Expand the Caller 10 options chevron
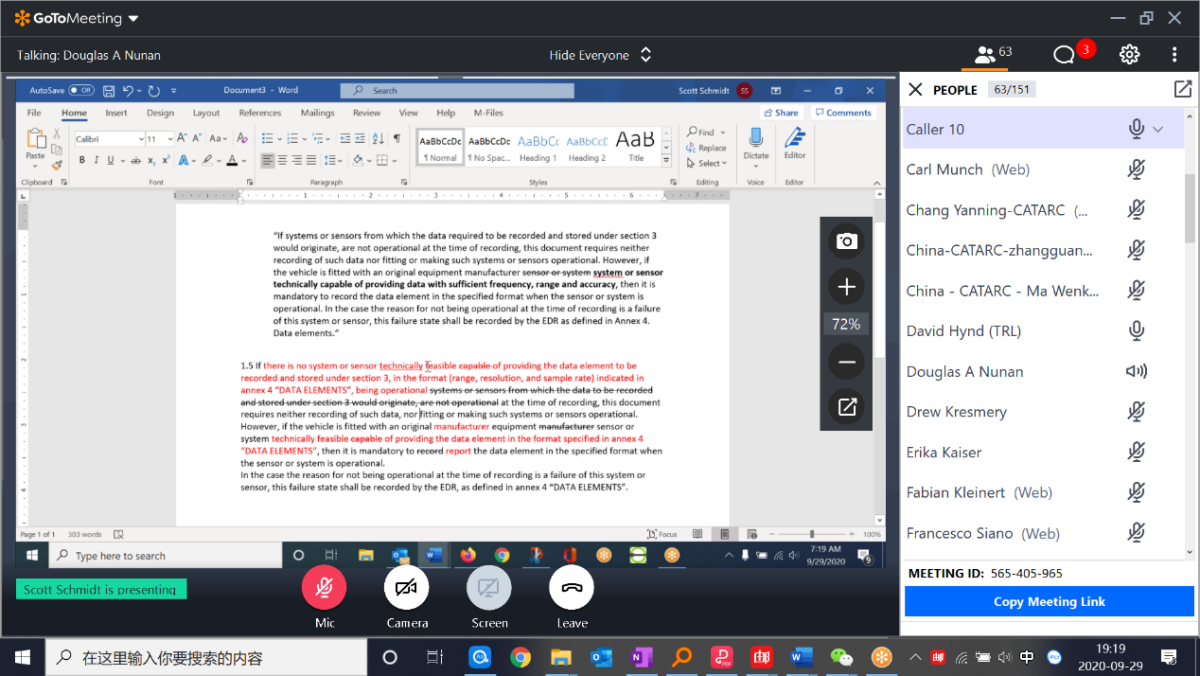The image size is (1200, 676). click(x=1158, y=129)
